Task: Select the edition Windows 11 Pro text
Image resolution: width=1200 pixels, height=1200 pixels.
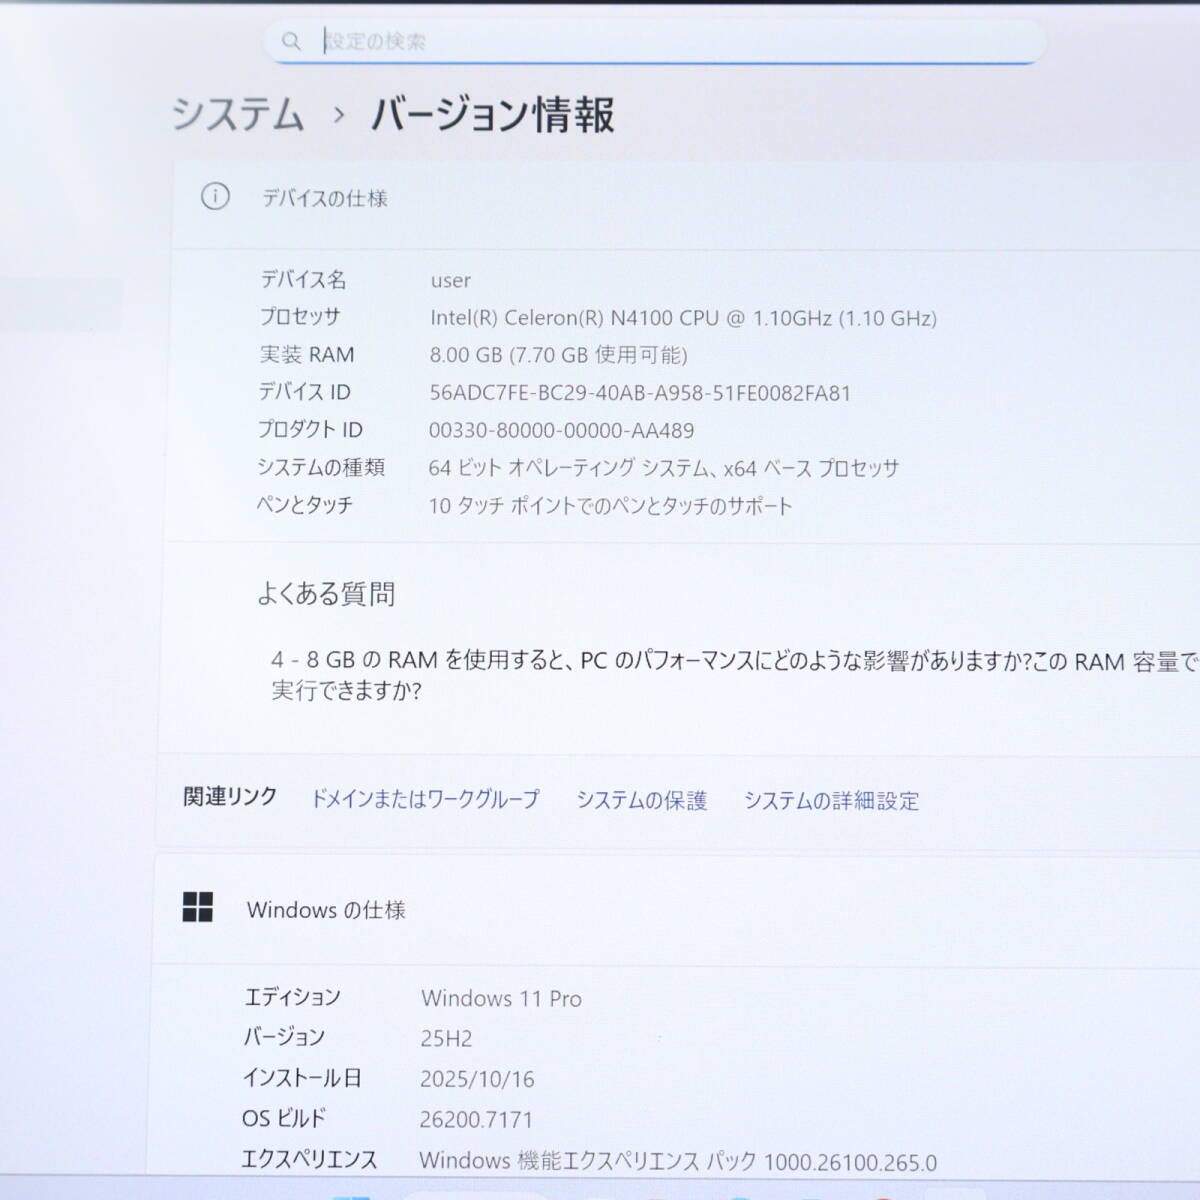Action: coord(501,998)
